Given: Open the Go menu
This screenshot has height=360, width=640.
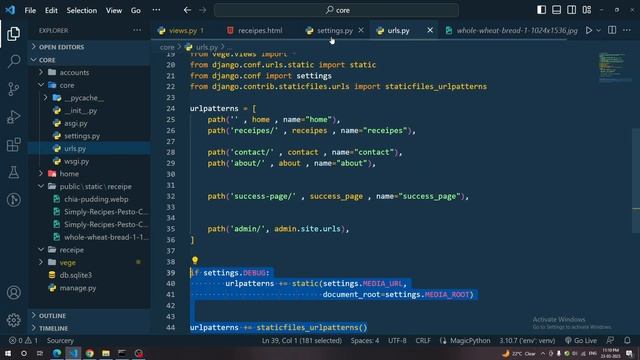Looking at the screenshot, I should pos(136,10).
